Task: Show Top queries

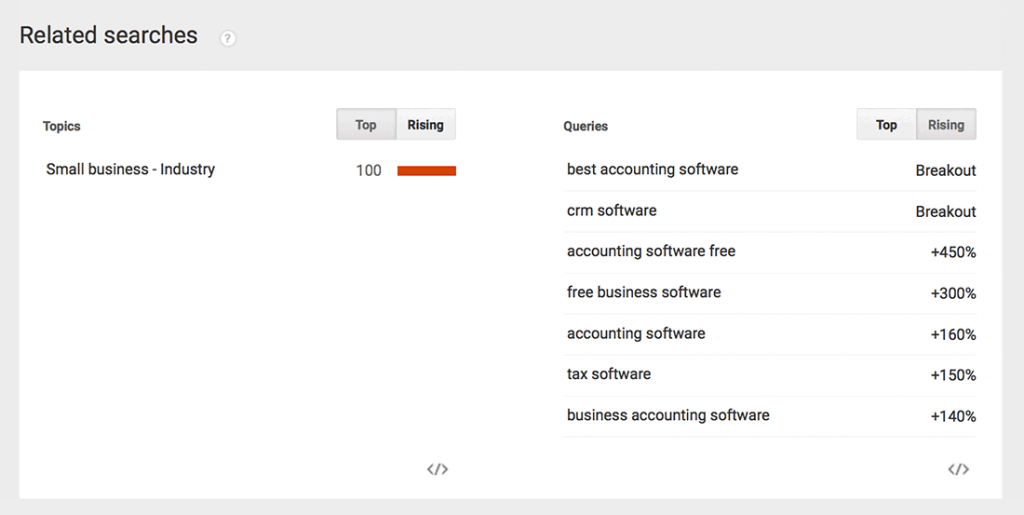Action: [886, 125]
